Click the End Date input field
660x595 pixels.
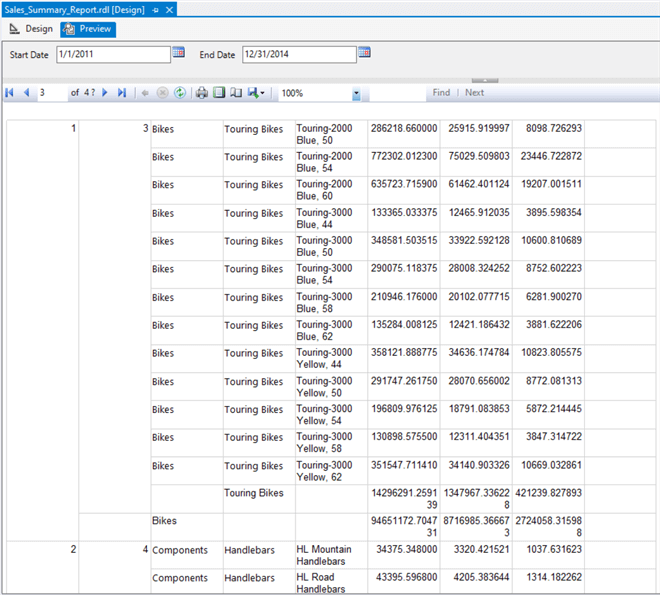(299, 55)
